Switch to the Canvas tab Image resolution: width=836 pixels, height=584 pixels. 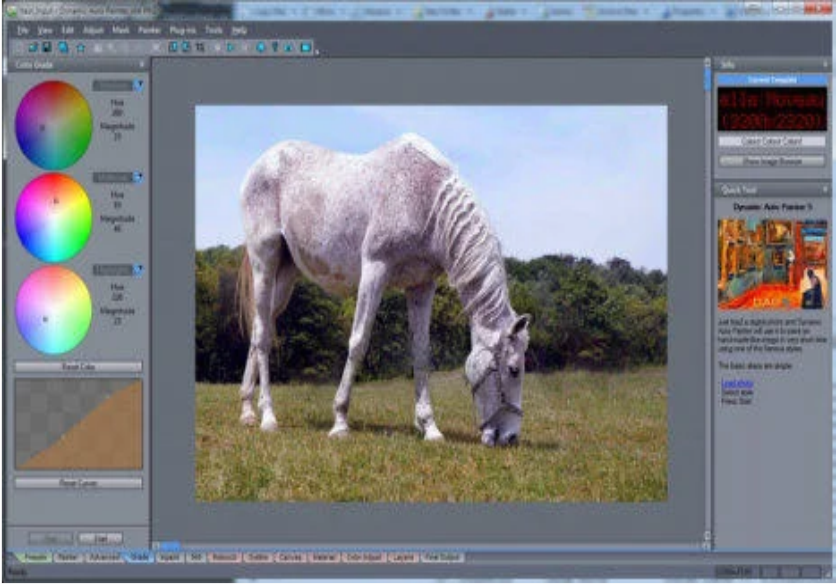point(291,557)
